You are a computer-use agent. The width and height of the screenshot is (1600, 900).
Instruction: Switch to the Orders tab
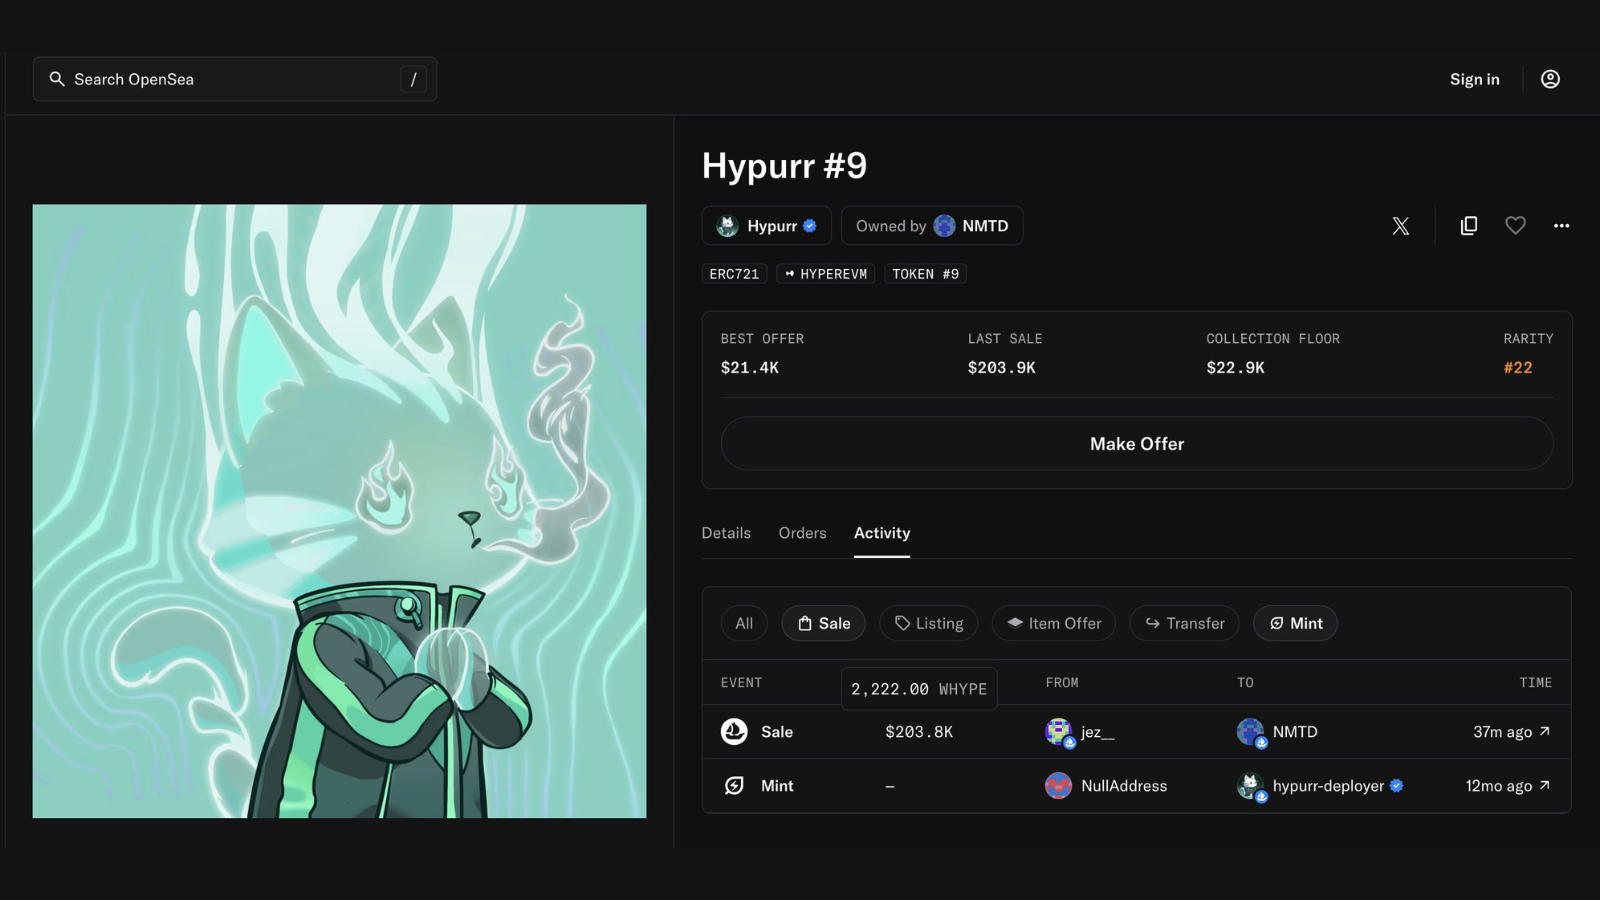point(802,533)
